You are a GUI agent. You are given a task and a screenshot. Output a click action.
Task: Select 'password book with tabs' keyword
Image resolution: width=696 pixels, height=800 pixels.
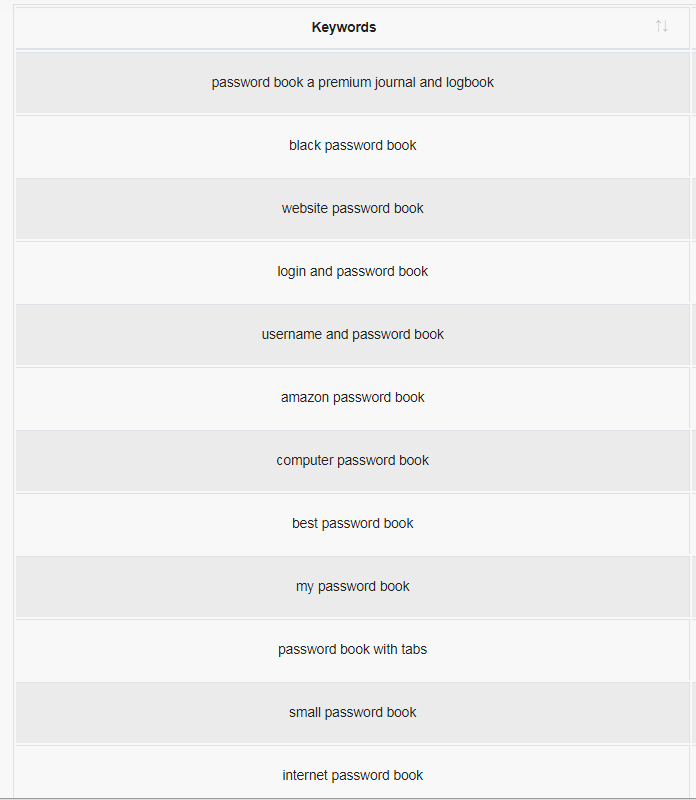tap(352, 649)
